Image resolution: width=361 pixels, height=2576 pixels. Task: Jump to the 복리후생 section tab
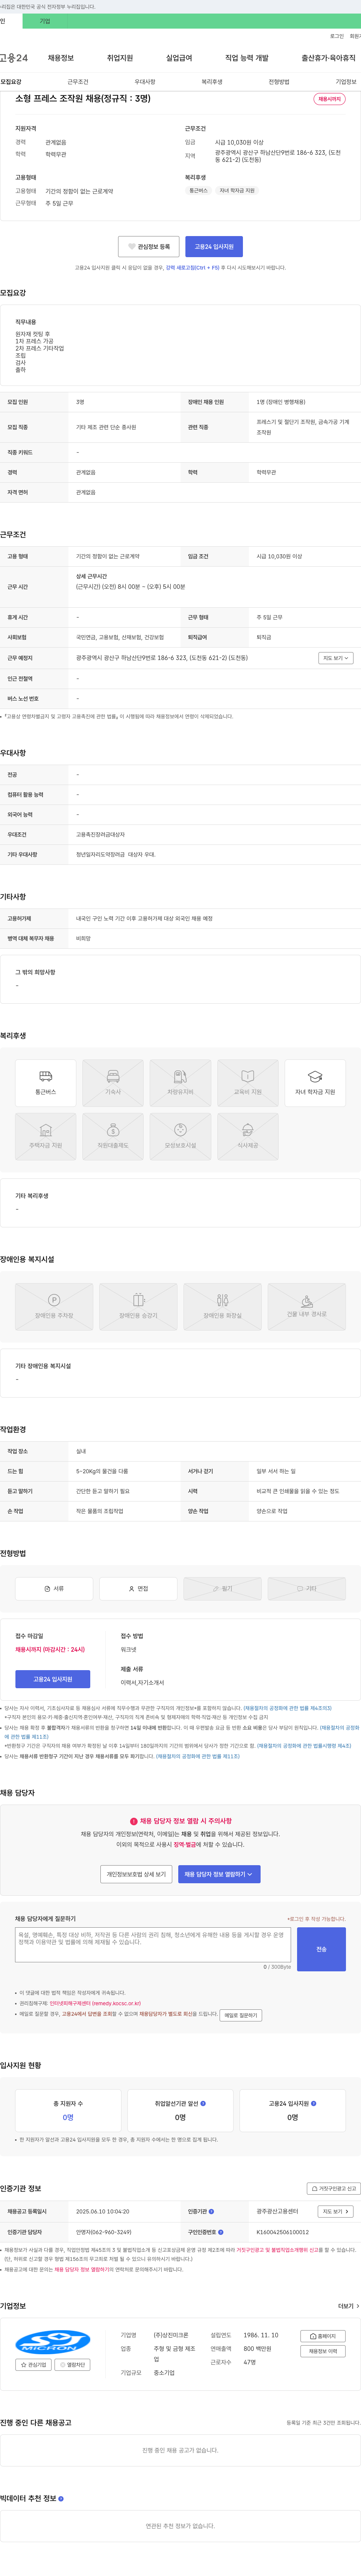pos(212,82)
